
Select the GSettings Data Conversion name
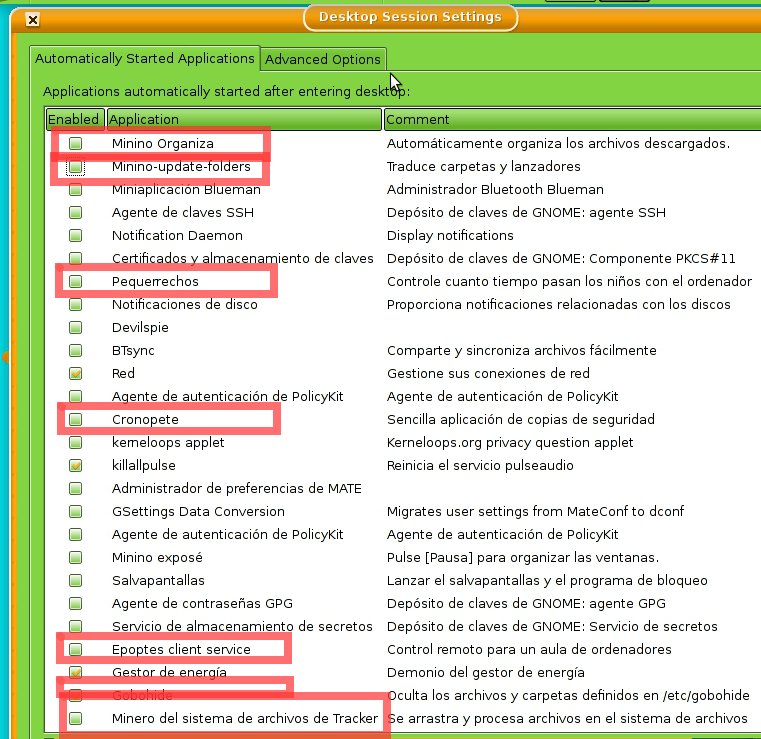(198, 511)
